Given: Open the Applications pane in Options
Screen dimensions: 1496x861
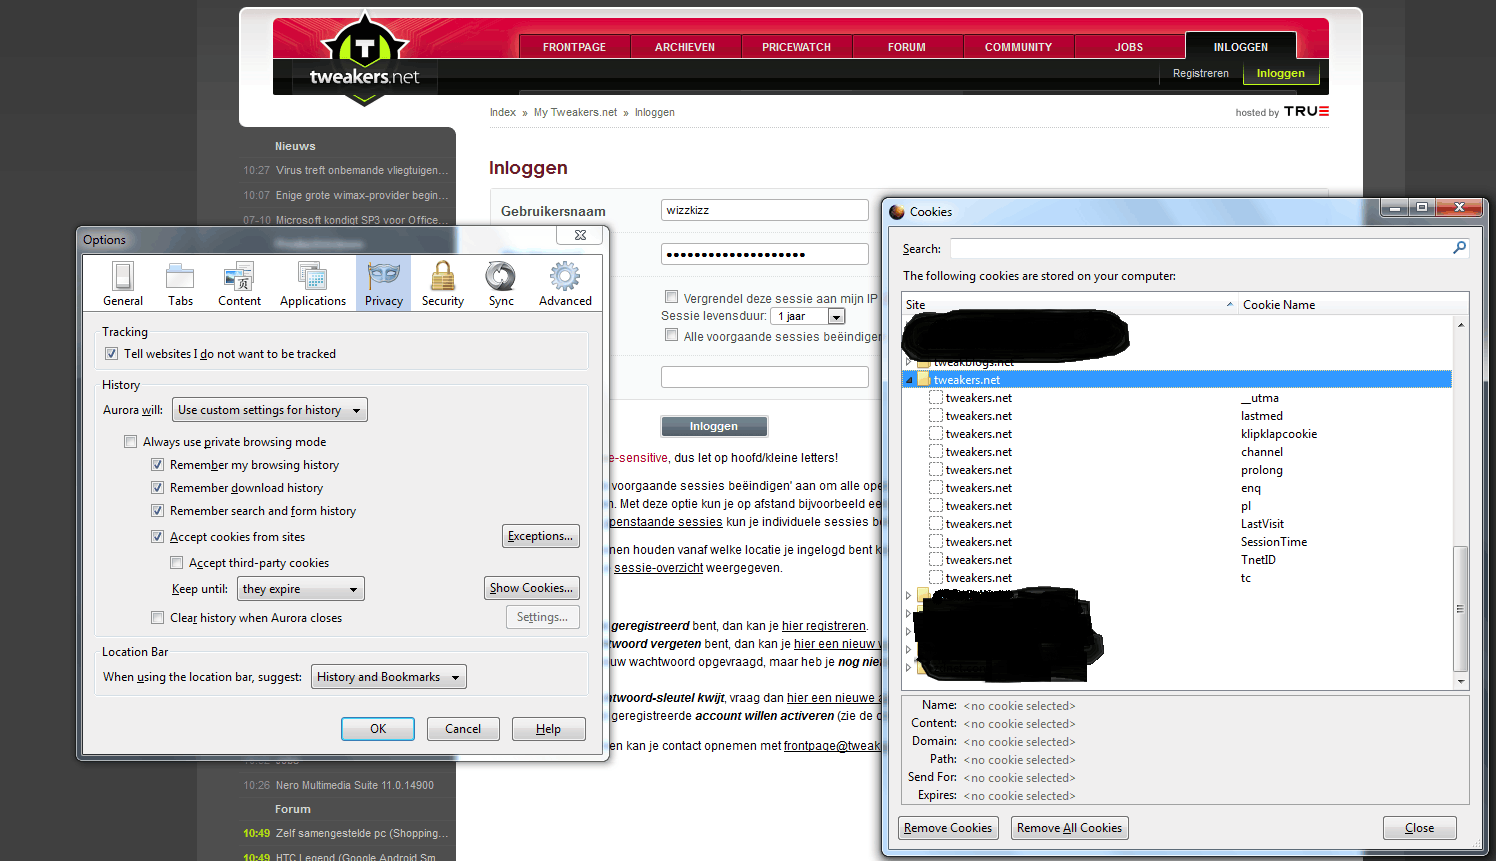Looking at the screenshot, I should [313, 283].
